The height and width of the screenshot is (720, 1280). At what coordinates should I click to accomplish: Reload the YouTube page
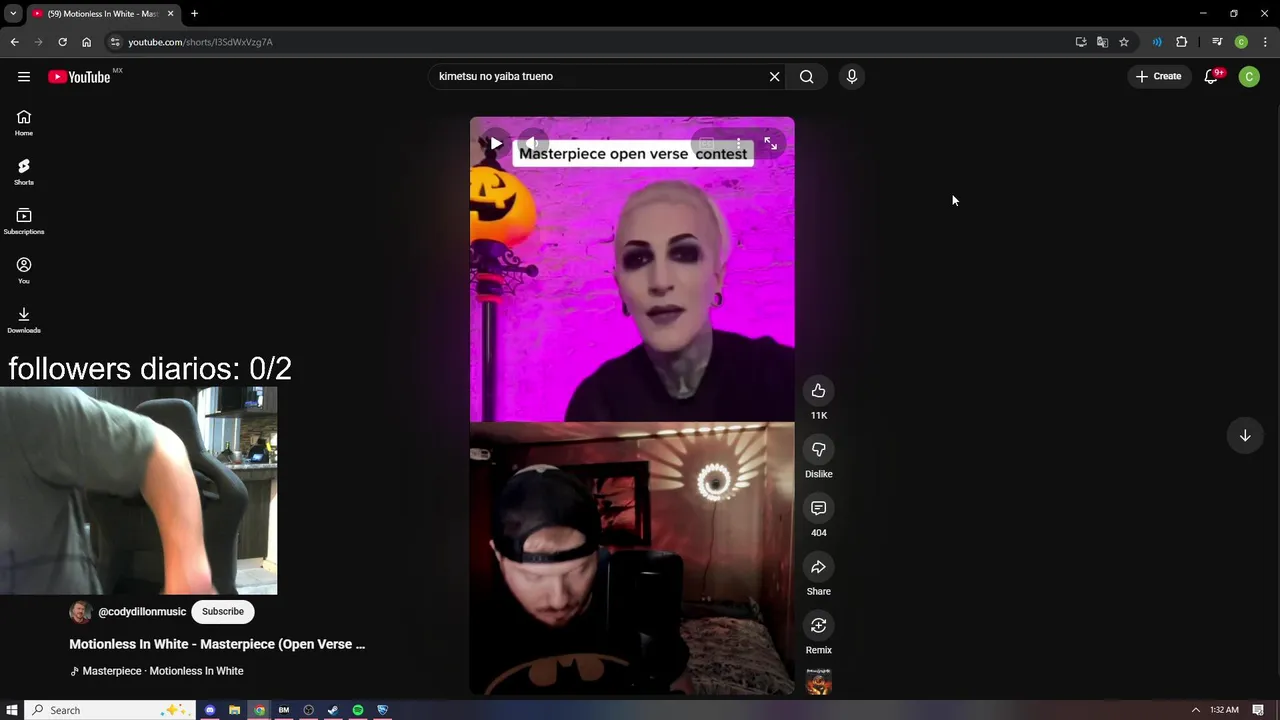62,42
